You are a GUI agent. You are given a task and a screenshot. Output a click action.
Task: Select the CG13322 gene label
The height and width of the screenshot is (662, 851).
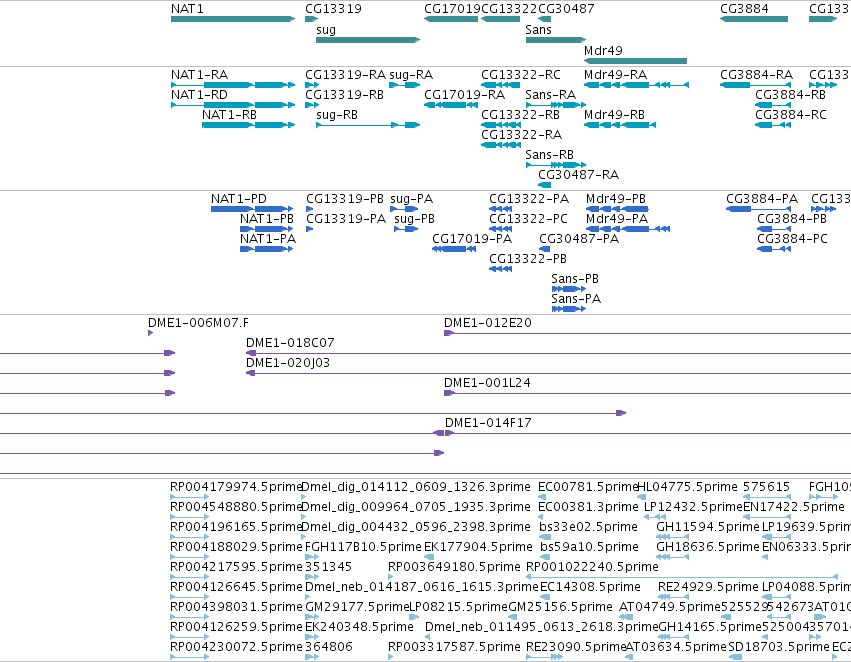coord(509,9)
